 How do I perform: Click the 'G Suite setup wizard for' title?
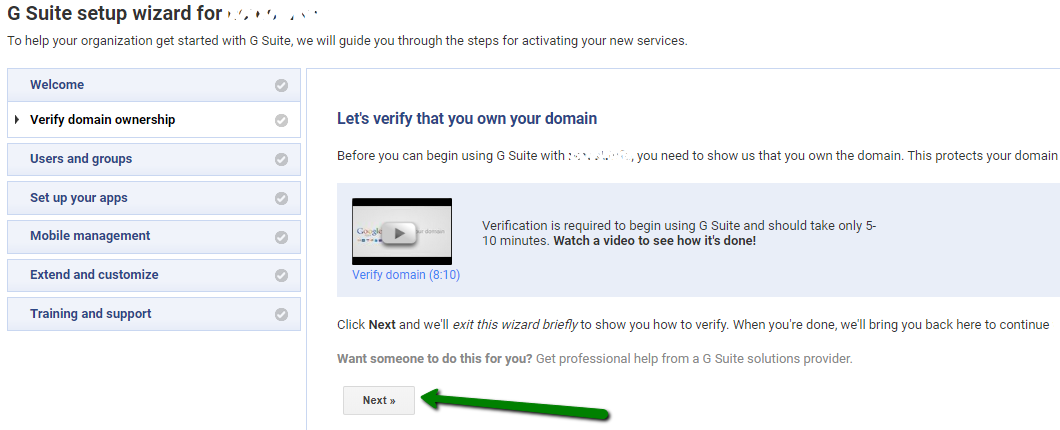114,13
